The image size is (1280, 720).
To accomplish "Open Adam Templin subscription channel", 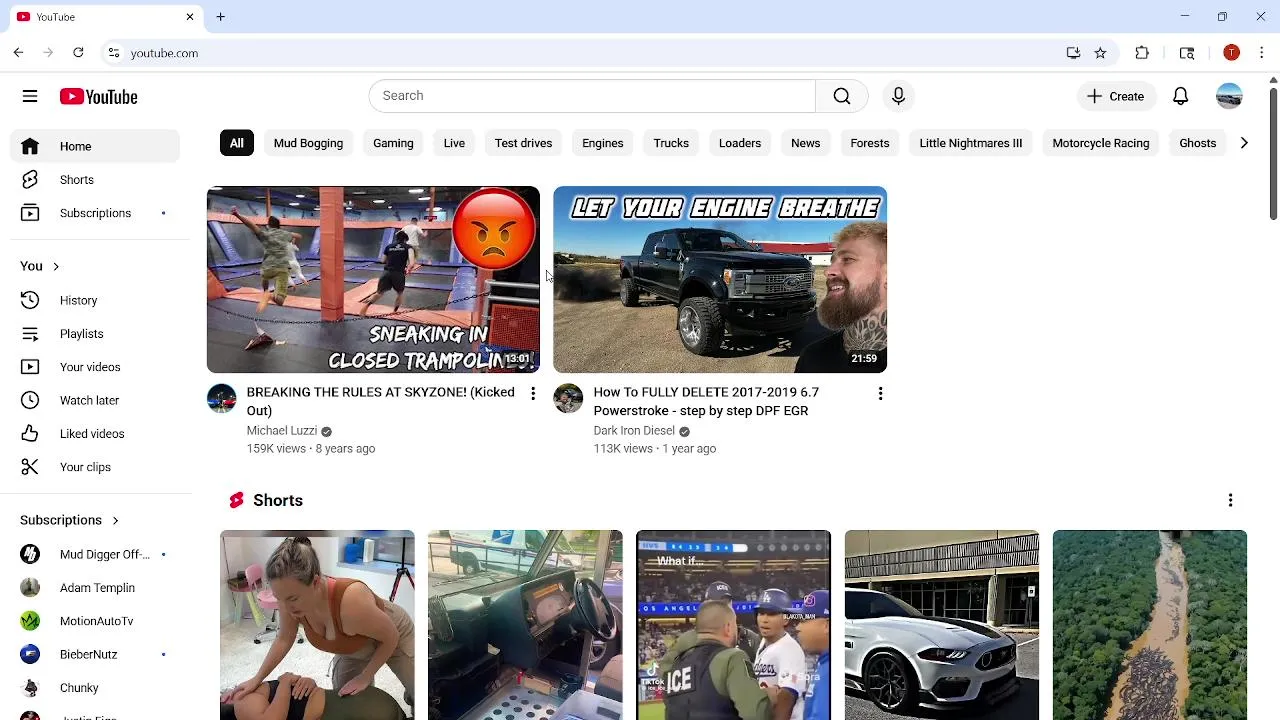I will tap(95, 588).
